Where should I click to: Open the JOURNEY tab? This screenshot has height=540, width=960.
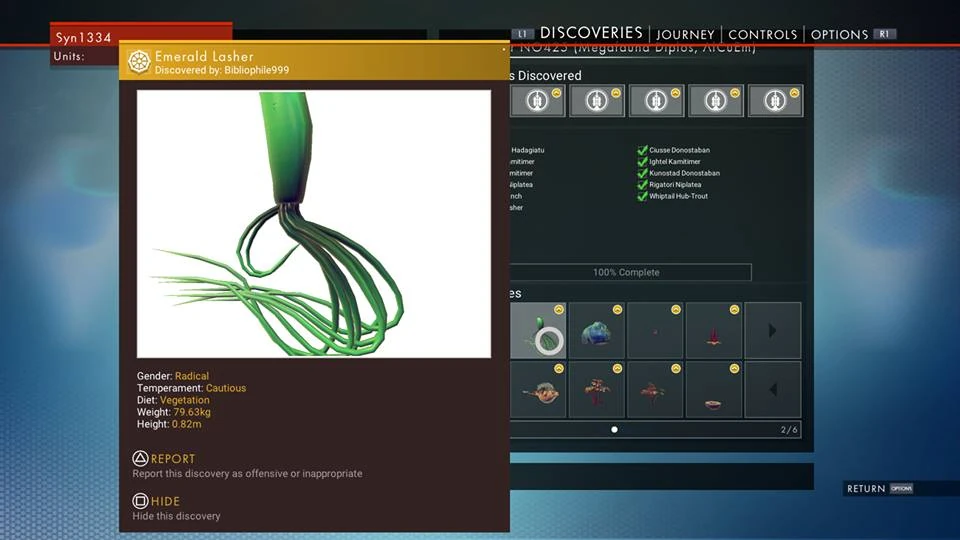[685, 35]
